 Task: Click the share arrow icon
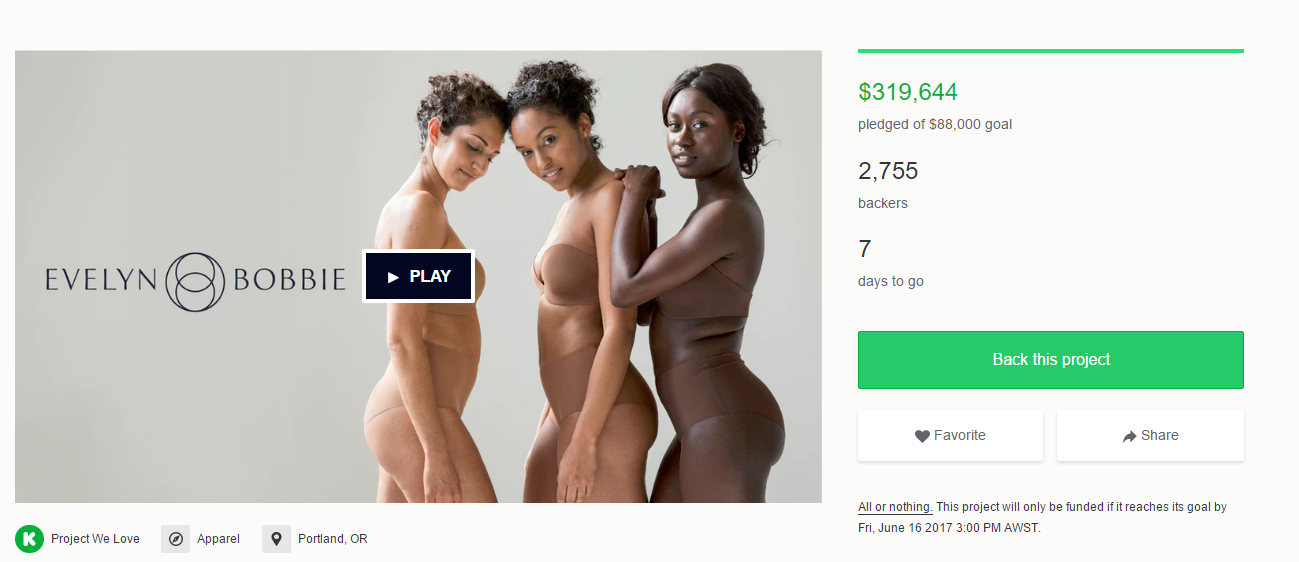(1129, 436)
